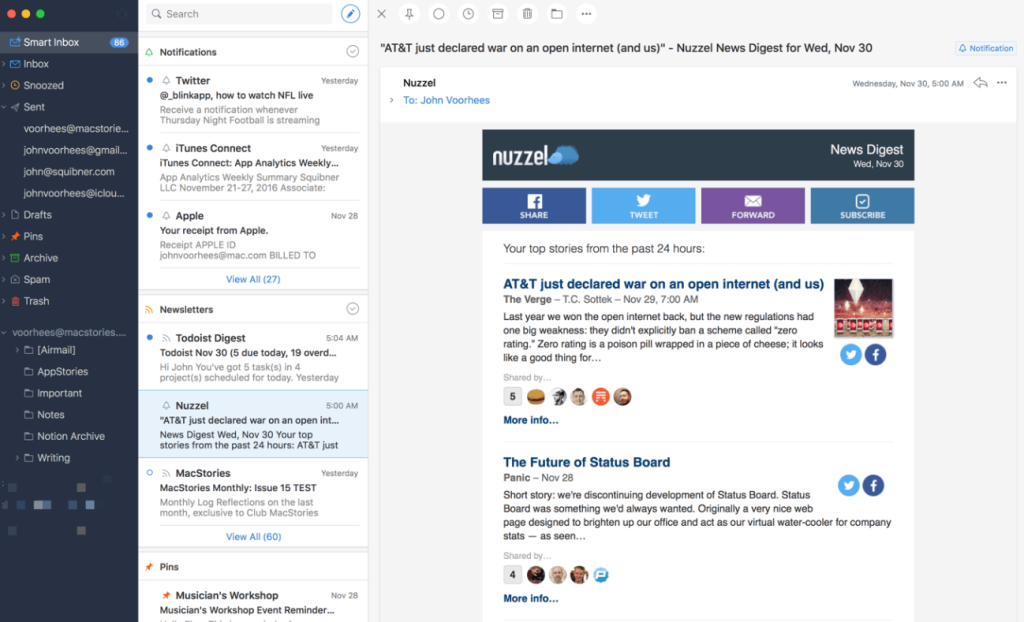Viewport: 1024px width, 622px height.
Task: Open the Todoist Digest newsletter
Action: (x=253, y=357)
